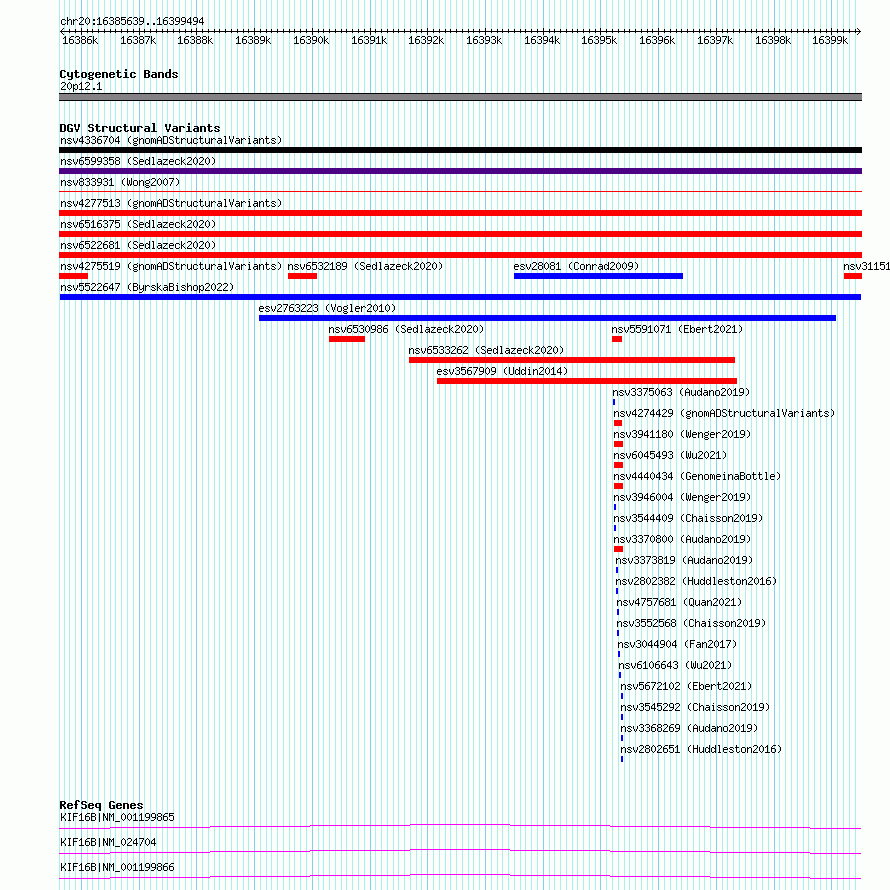
Task: Select nsv3370800 (Audano2019) label
Action: point(682,539)
